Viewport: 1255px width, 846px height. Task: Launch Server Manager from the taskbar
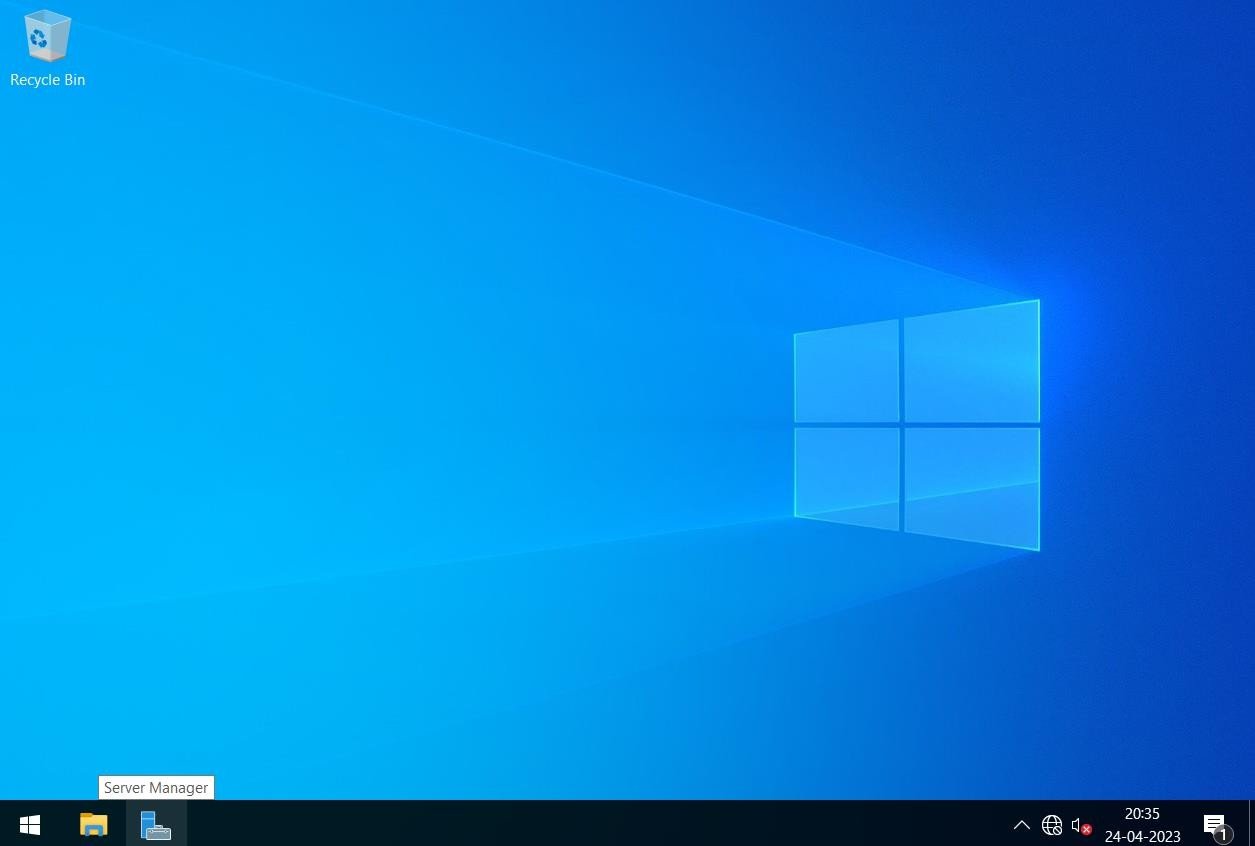[156, 824]
